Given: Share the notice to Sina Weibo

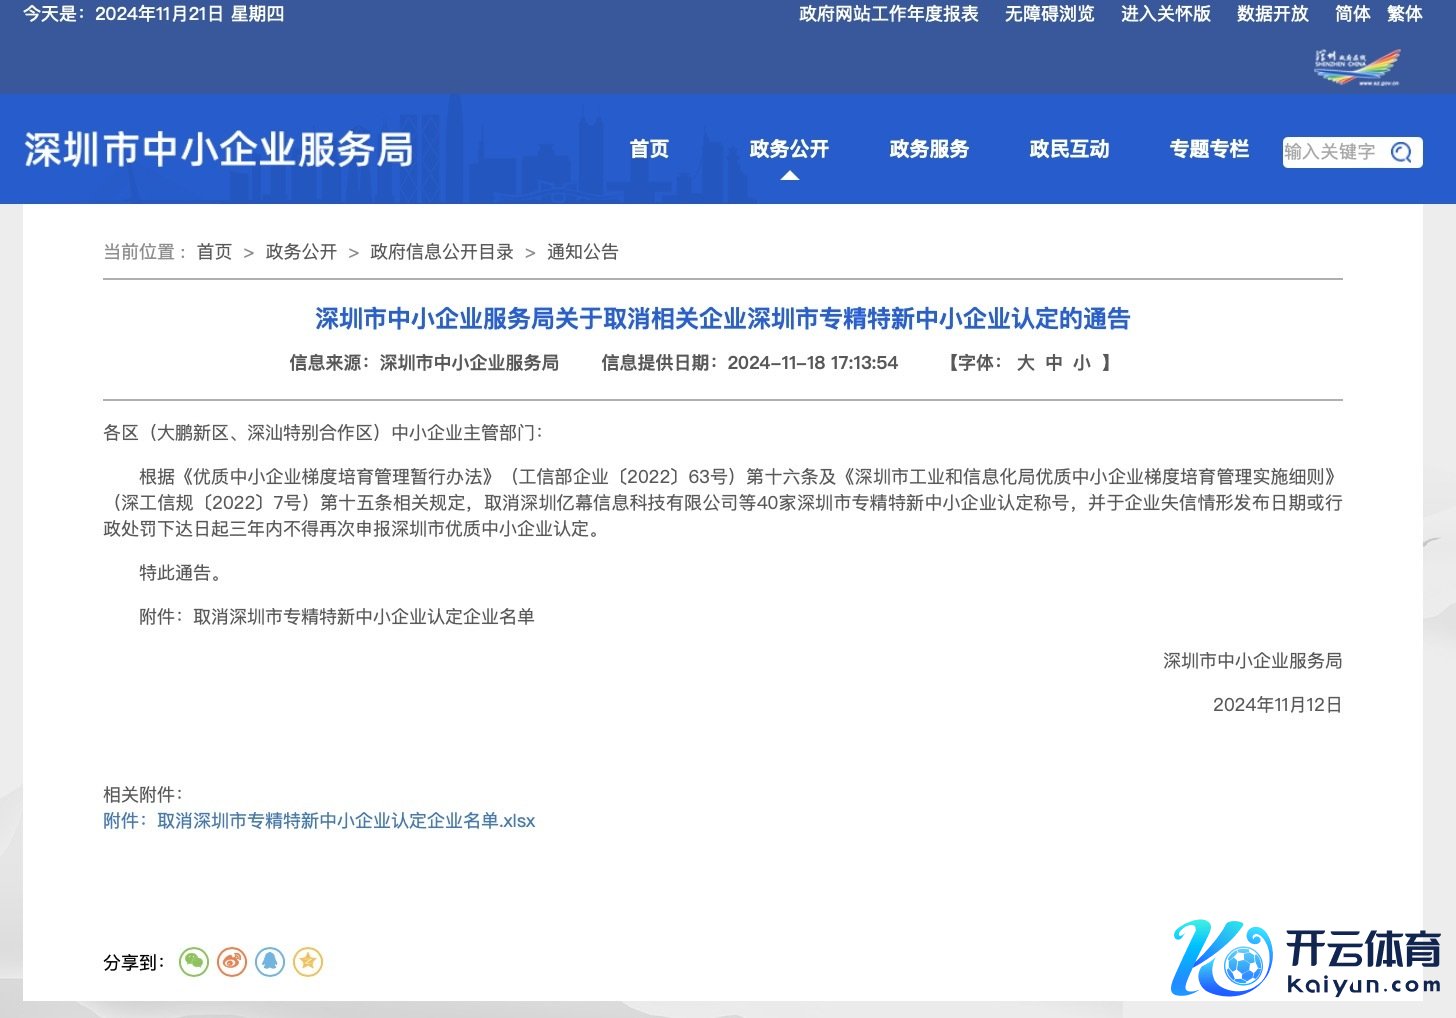Looking at the screenshot, I should [x=232, y=962].
